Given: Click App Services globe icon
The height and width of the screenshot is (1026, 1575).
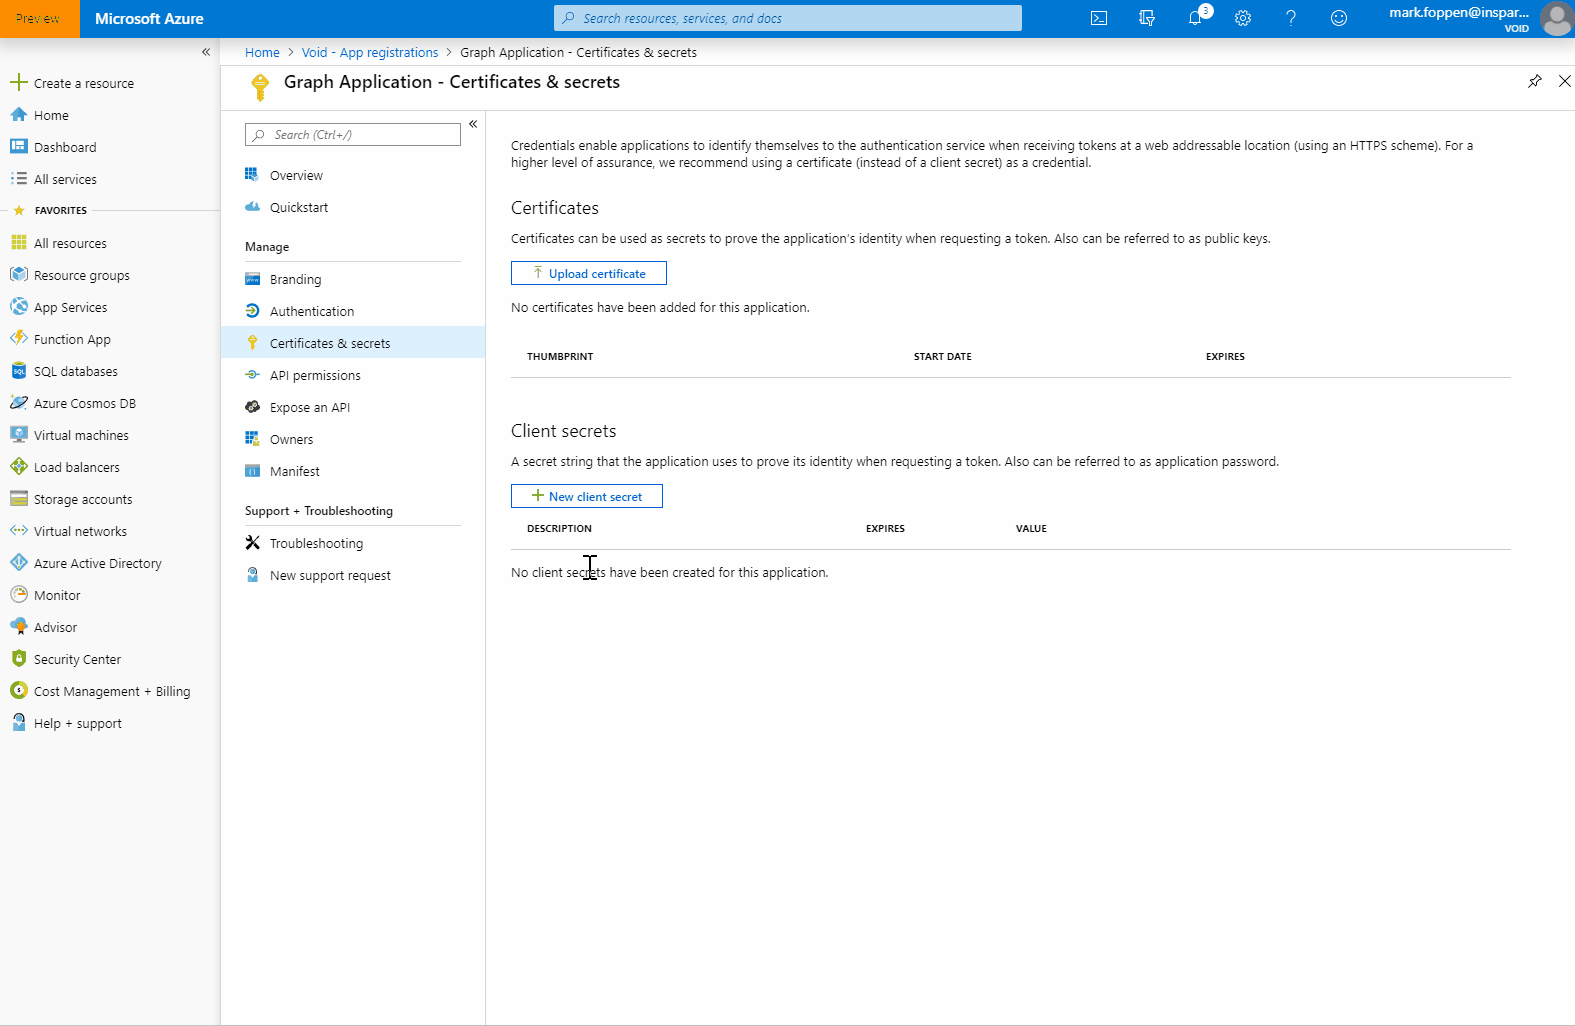Looking at the screenshot, I should point(18,307).
